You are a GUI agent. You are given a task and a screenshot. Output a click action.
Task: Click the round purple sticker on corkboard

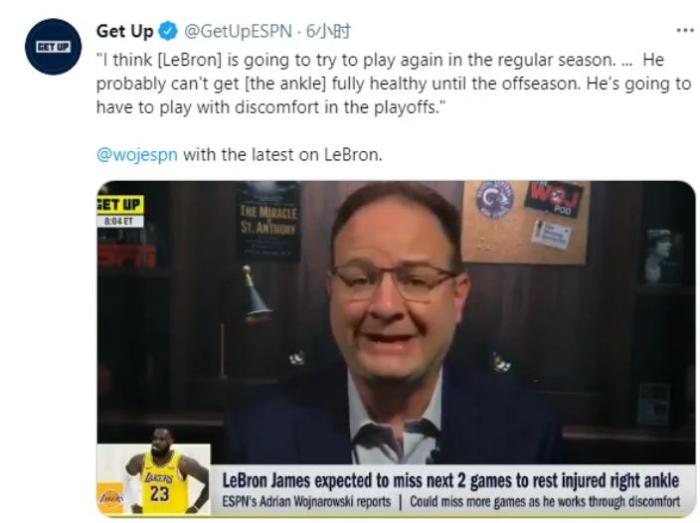coord(494,199)
